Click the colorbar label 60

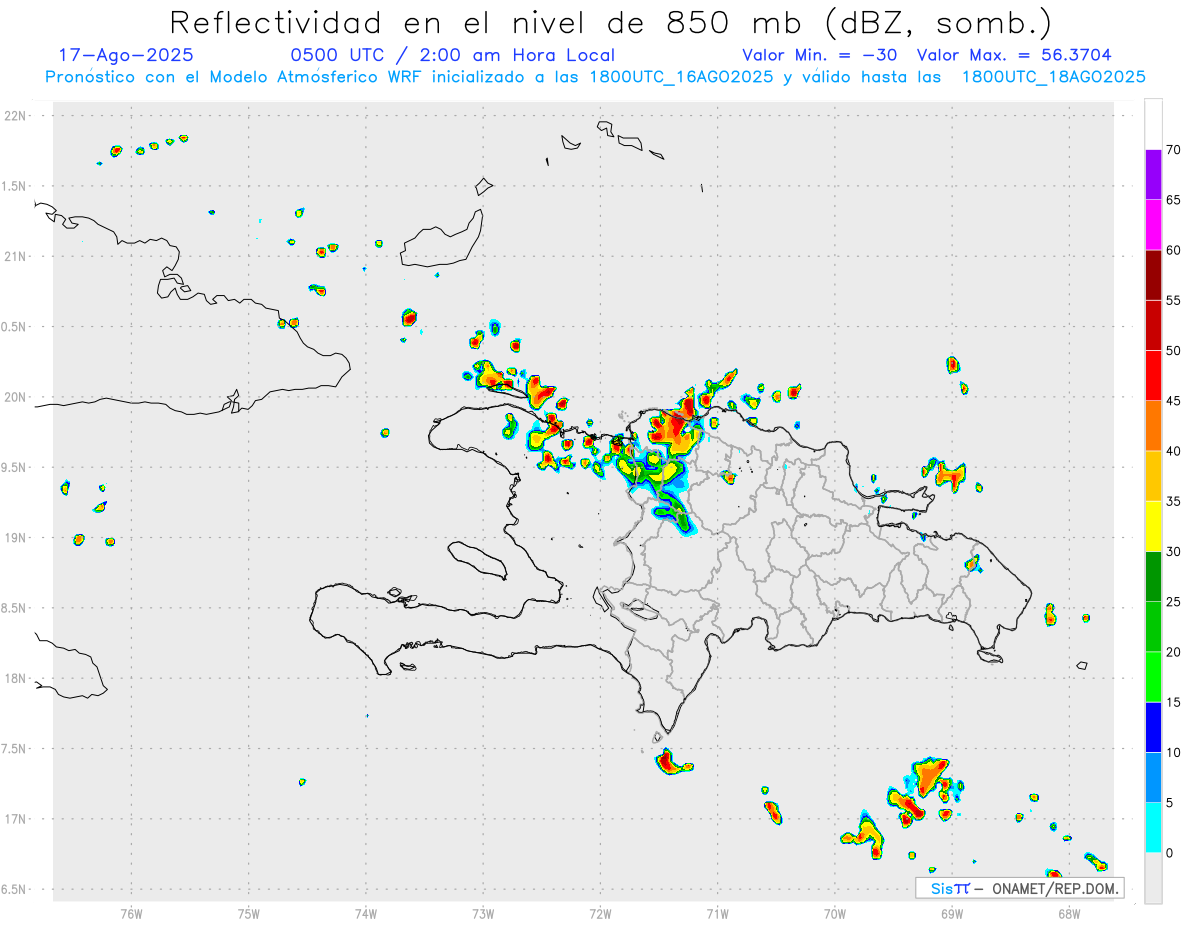point(1174,250)
